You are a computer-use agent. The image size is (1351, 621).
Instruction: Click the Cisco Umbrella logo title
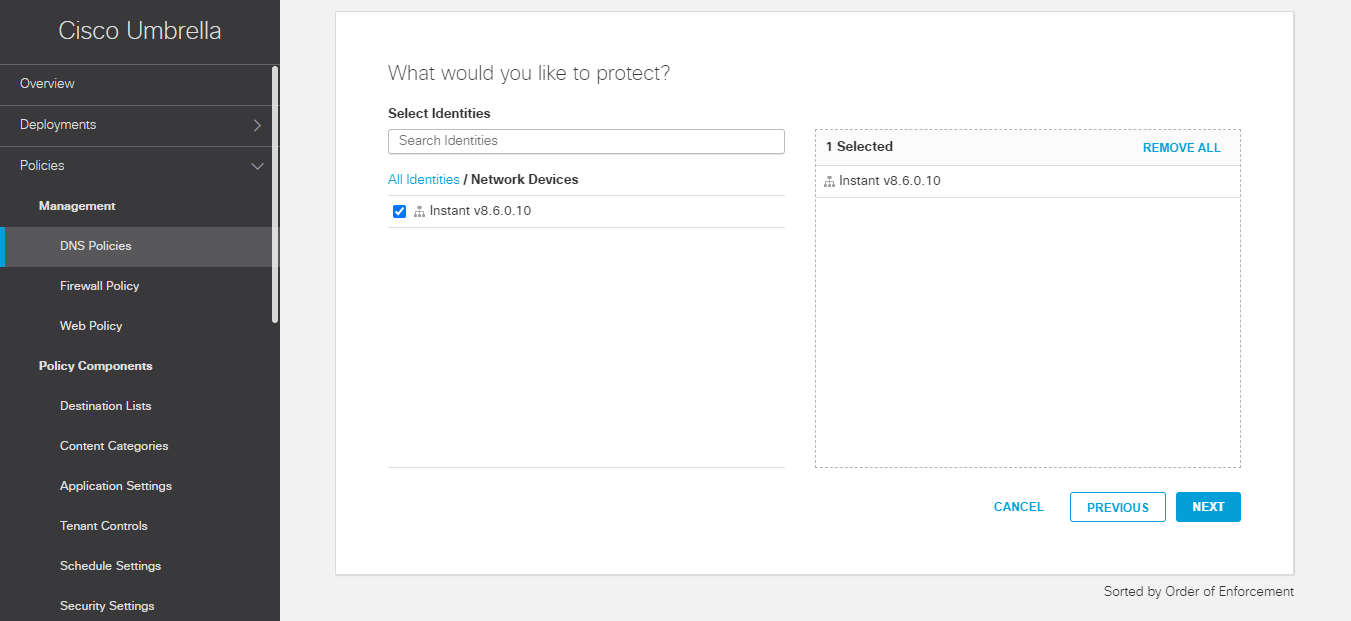(140, 31)
